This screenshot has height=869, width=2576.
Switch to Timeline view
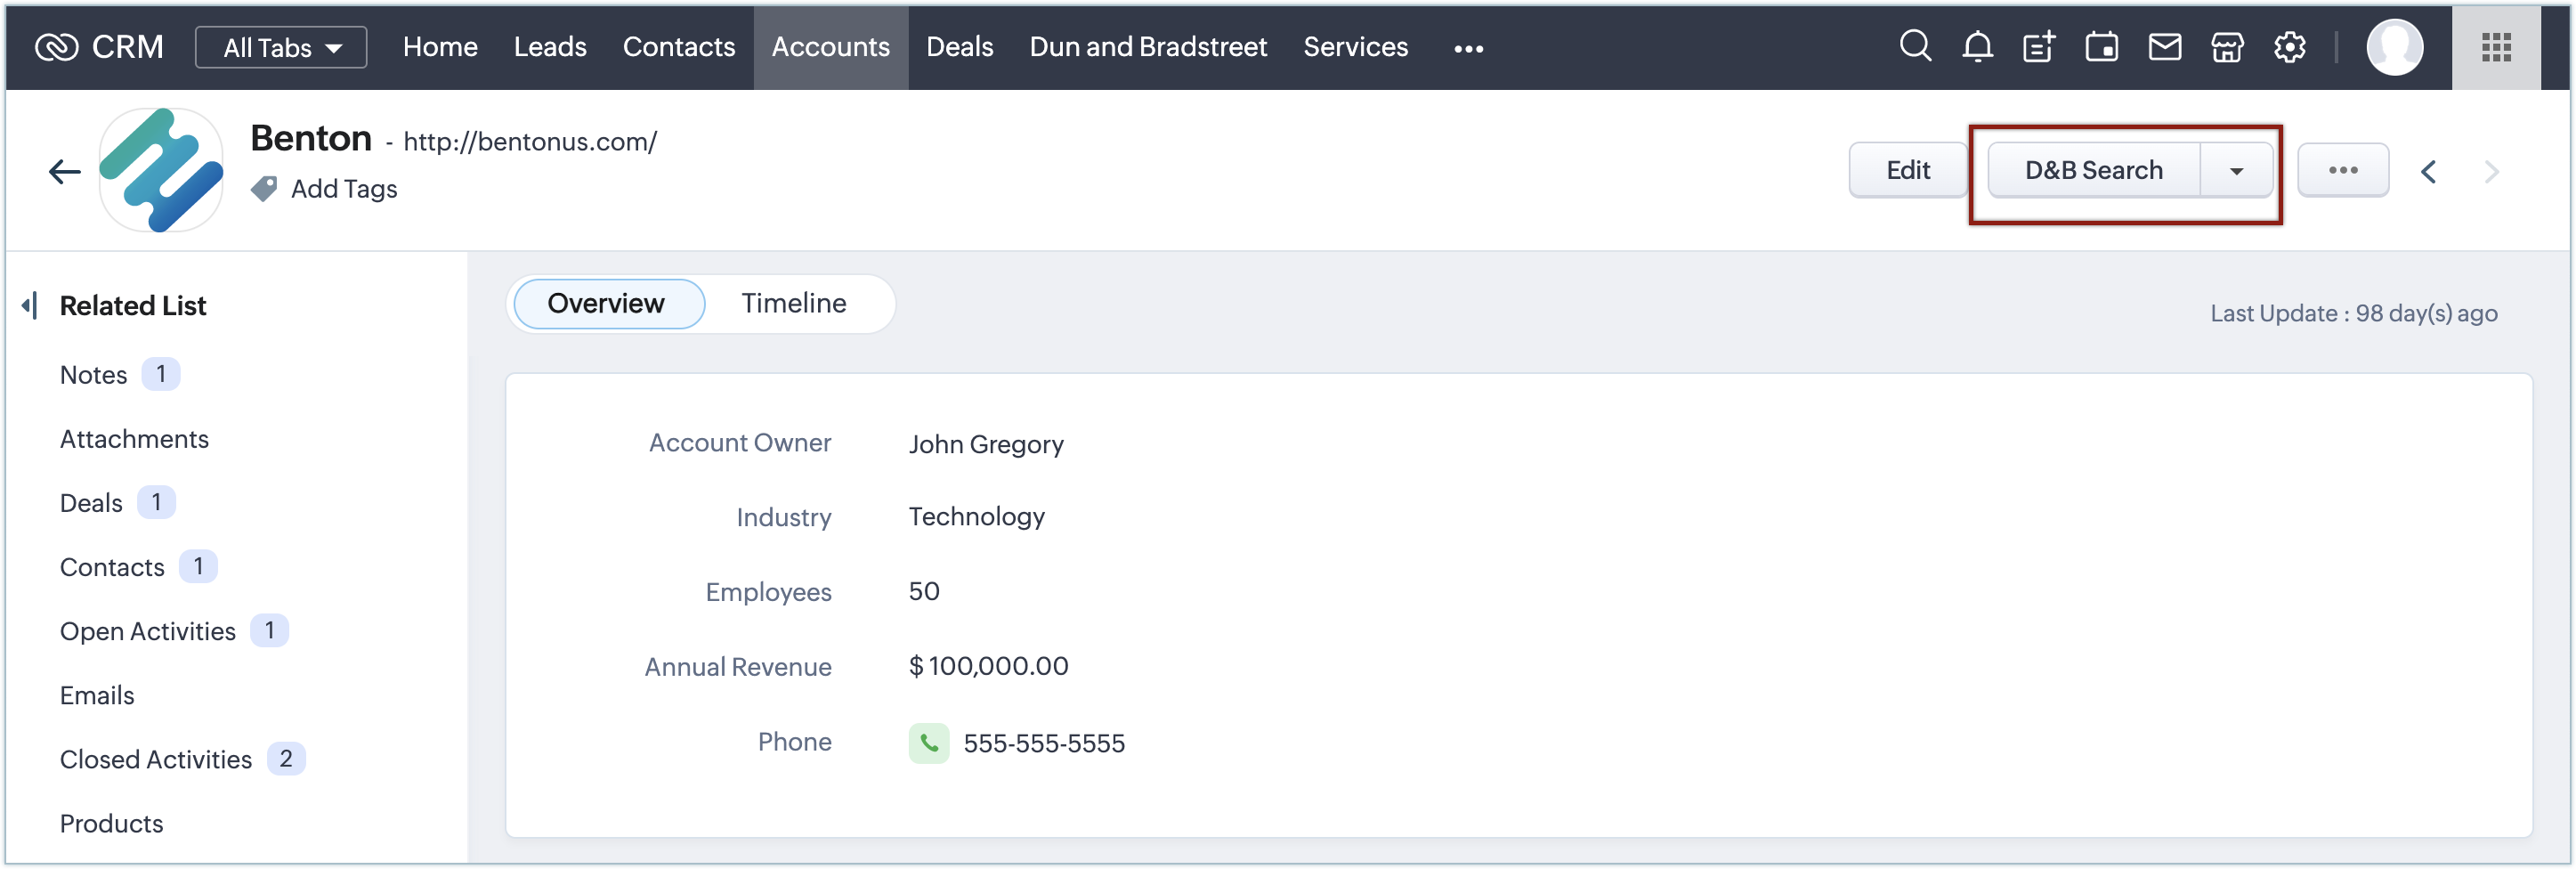(793, 304)
